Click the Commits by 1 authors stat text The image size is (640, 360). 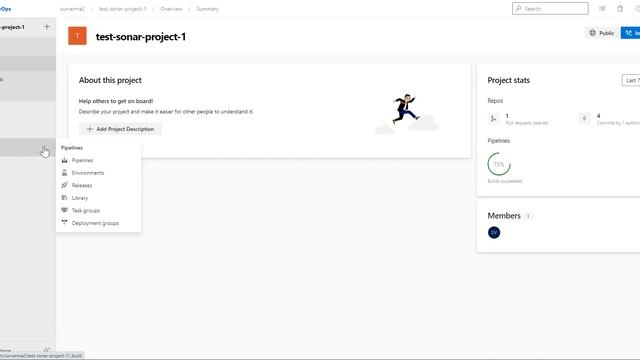(618, 123)
